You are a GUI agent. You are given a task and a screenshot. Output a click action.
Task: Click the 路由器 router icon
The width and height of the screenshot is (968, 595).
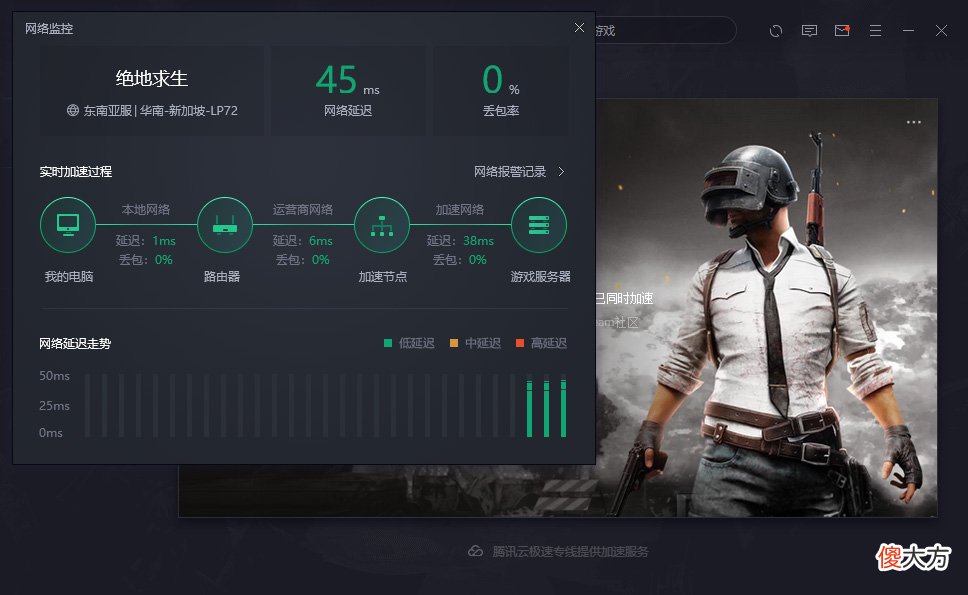(225, 225)
